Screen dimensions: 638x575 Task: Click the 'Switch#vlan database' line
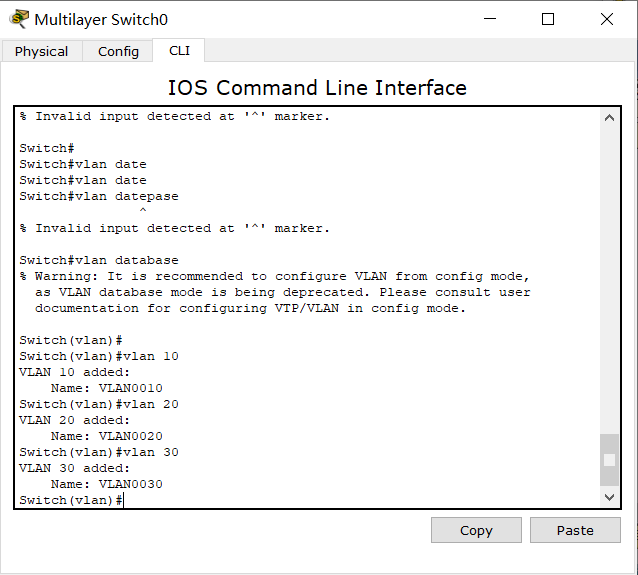(99, 260)
